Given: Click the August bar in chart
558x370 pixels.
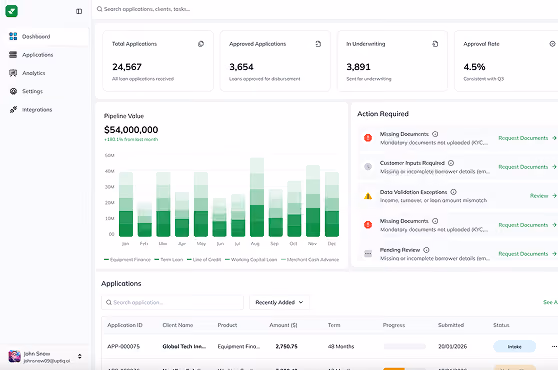Looking at the screenshot, I should pos(257,197).
